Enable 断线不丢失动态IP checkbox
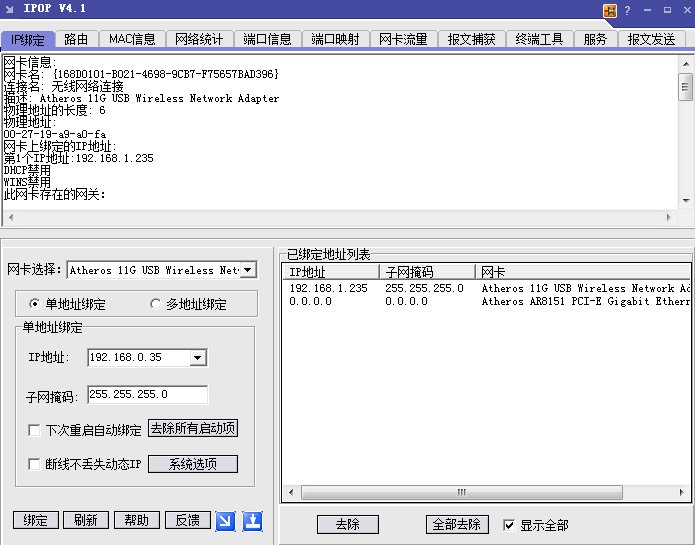The width and height of the screenshot is (695, 545). [x=34, y=464]
